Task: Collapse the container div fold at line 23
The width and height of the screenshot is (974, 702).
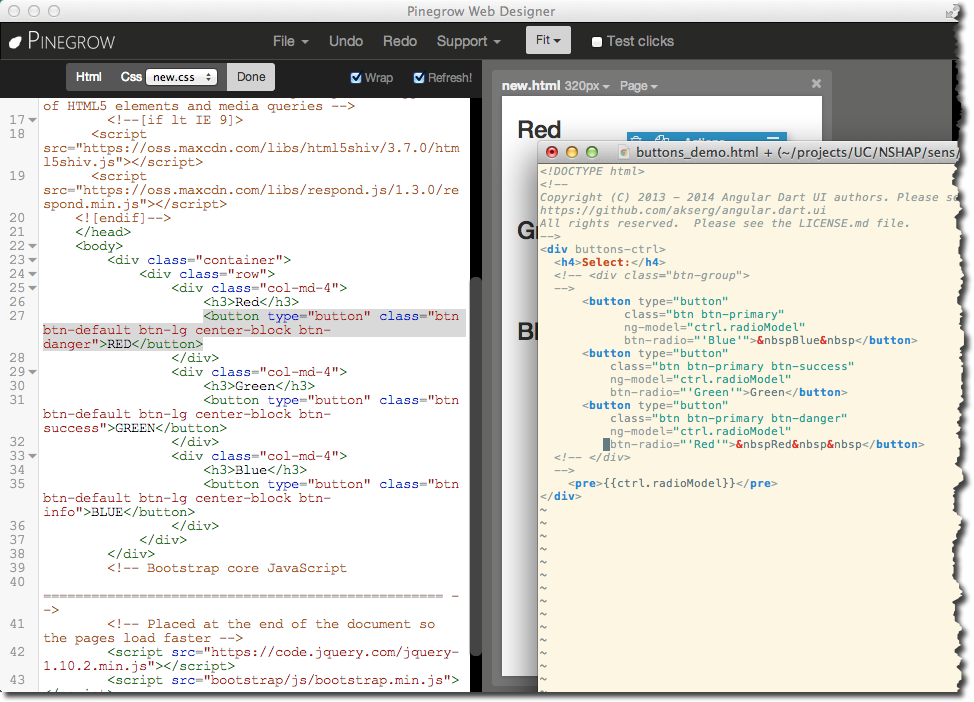Action: pyautogui.click(x=32, y=260)
